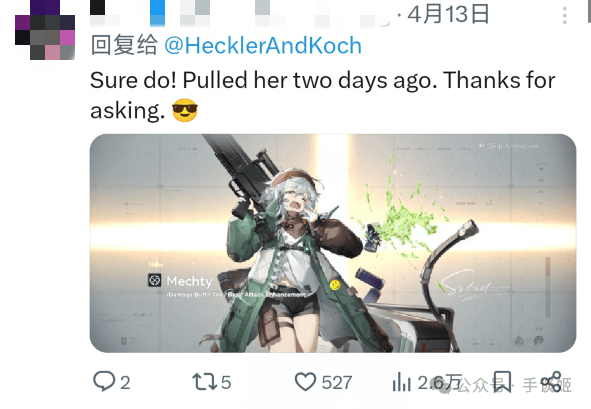The width and height of the screenshot is (591, 409).
Task: Like the tweet with the heart icon
Action: [x=305, y=381]
